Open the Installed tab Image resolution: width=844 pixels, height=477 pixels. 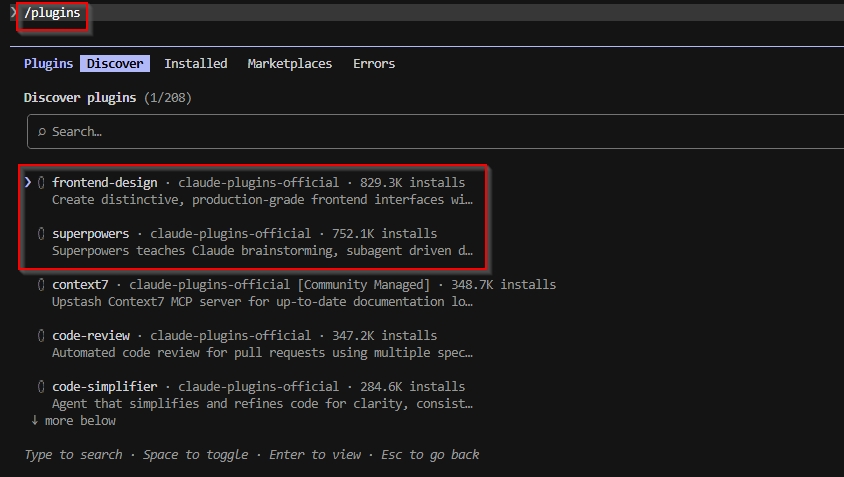tap(195, 64)
